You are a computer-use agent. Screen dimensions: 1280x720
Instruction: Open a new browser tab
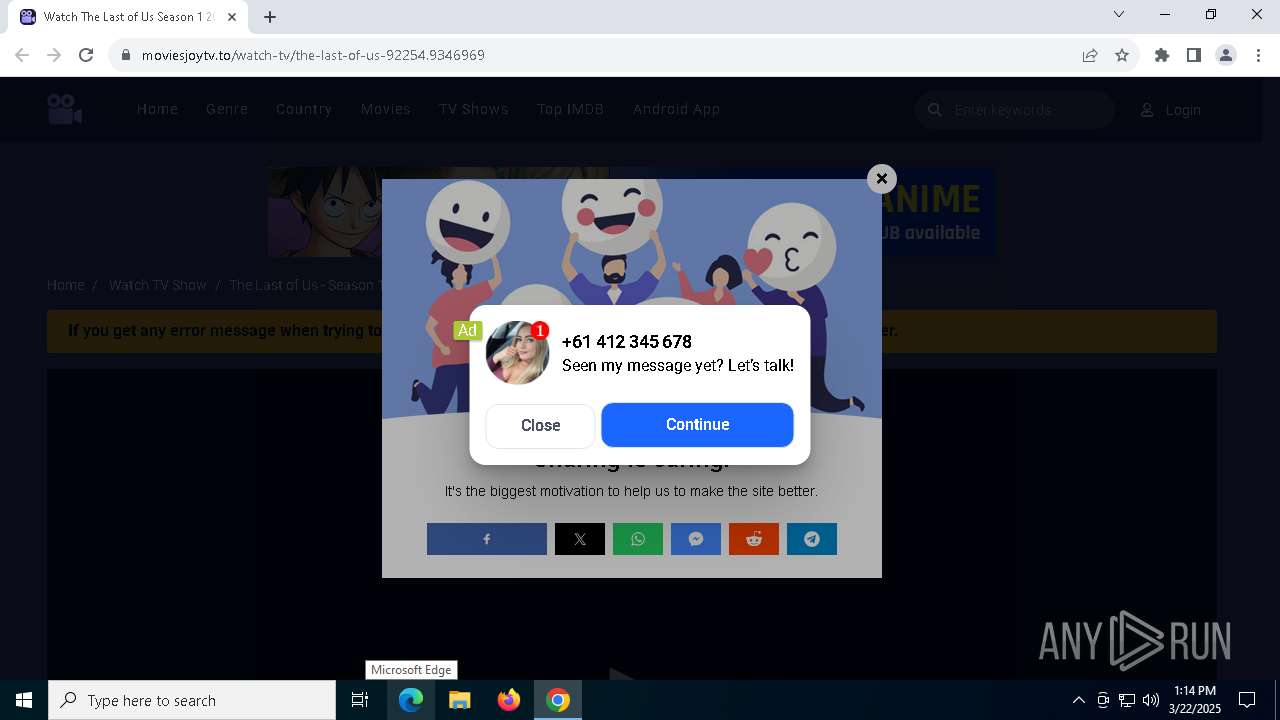tap(270, 17)
